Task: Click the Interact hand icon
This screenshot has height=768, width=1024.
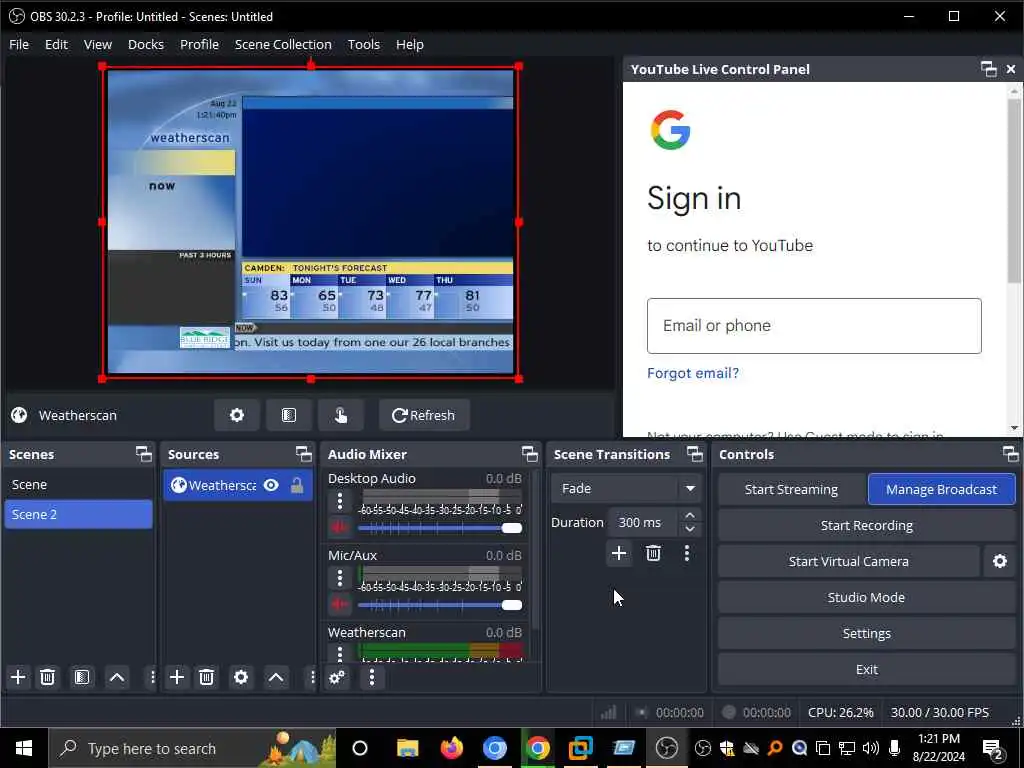Action: pyautogui.click(x=341, y=415)
